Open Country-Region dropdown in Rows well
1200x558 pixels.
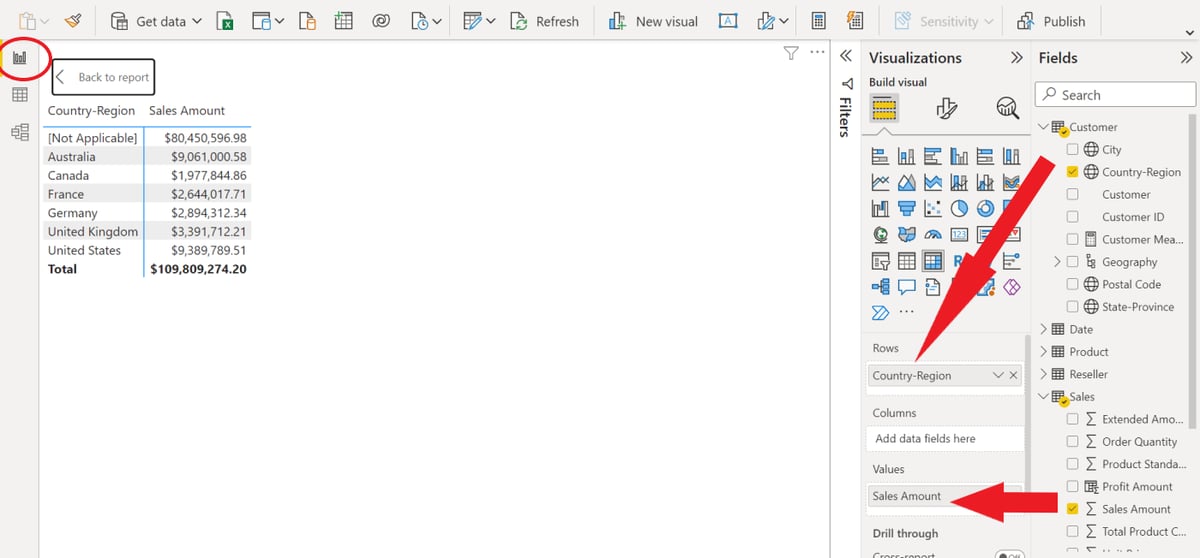click(997, 376)
